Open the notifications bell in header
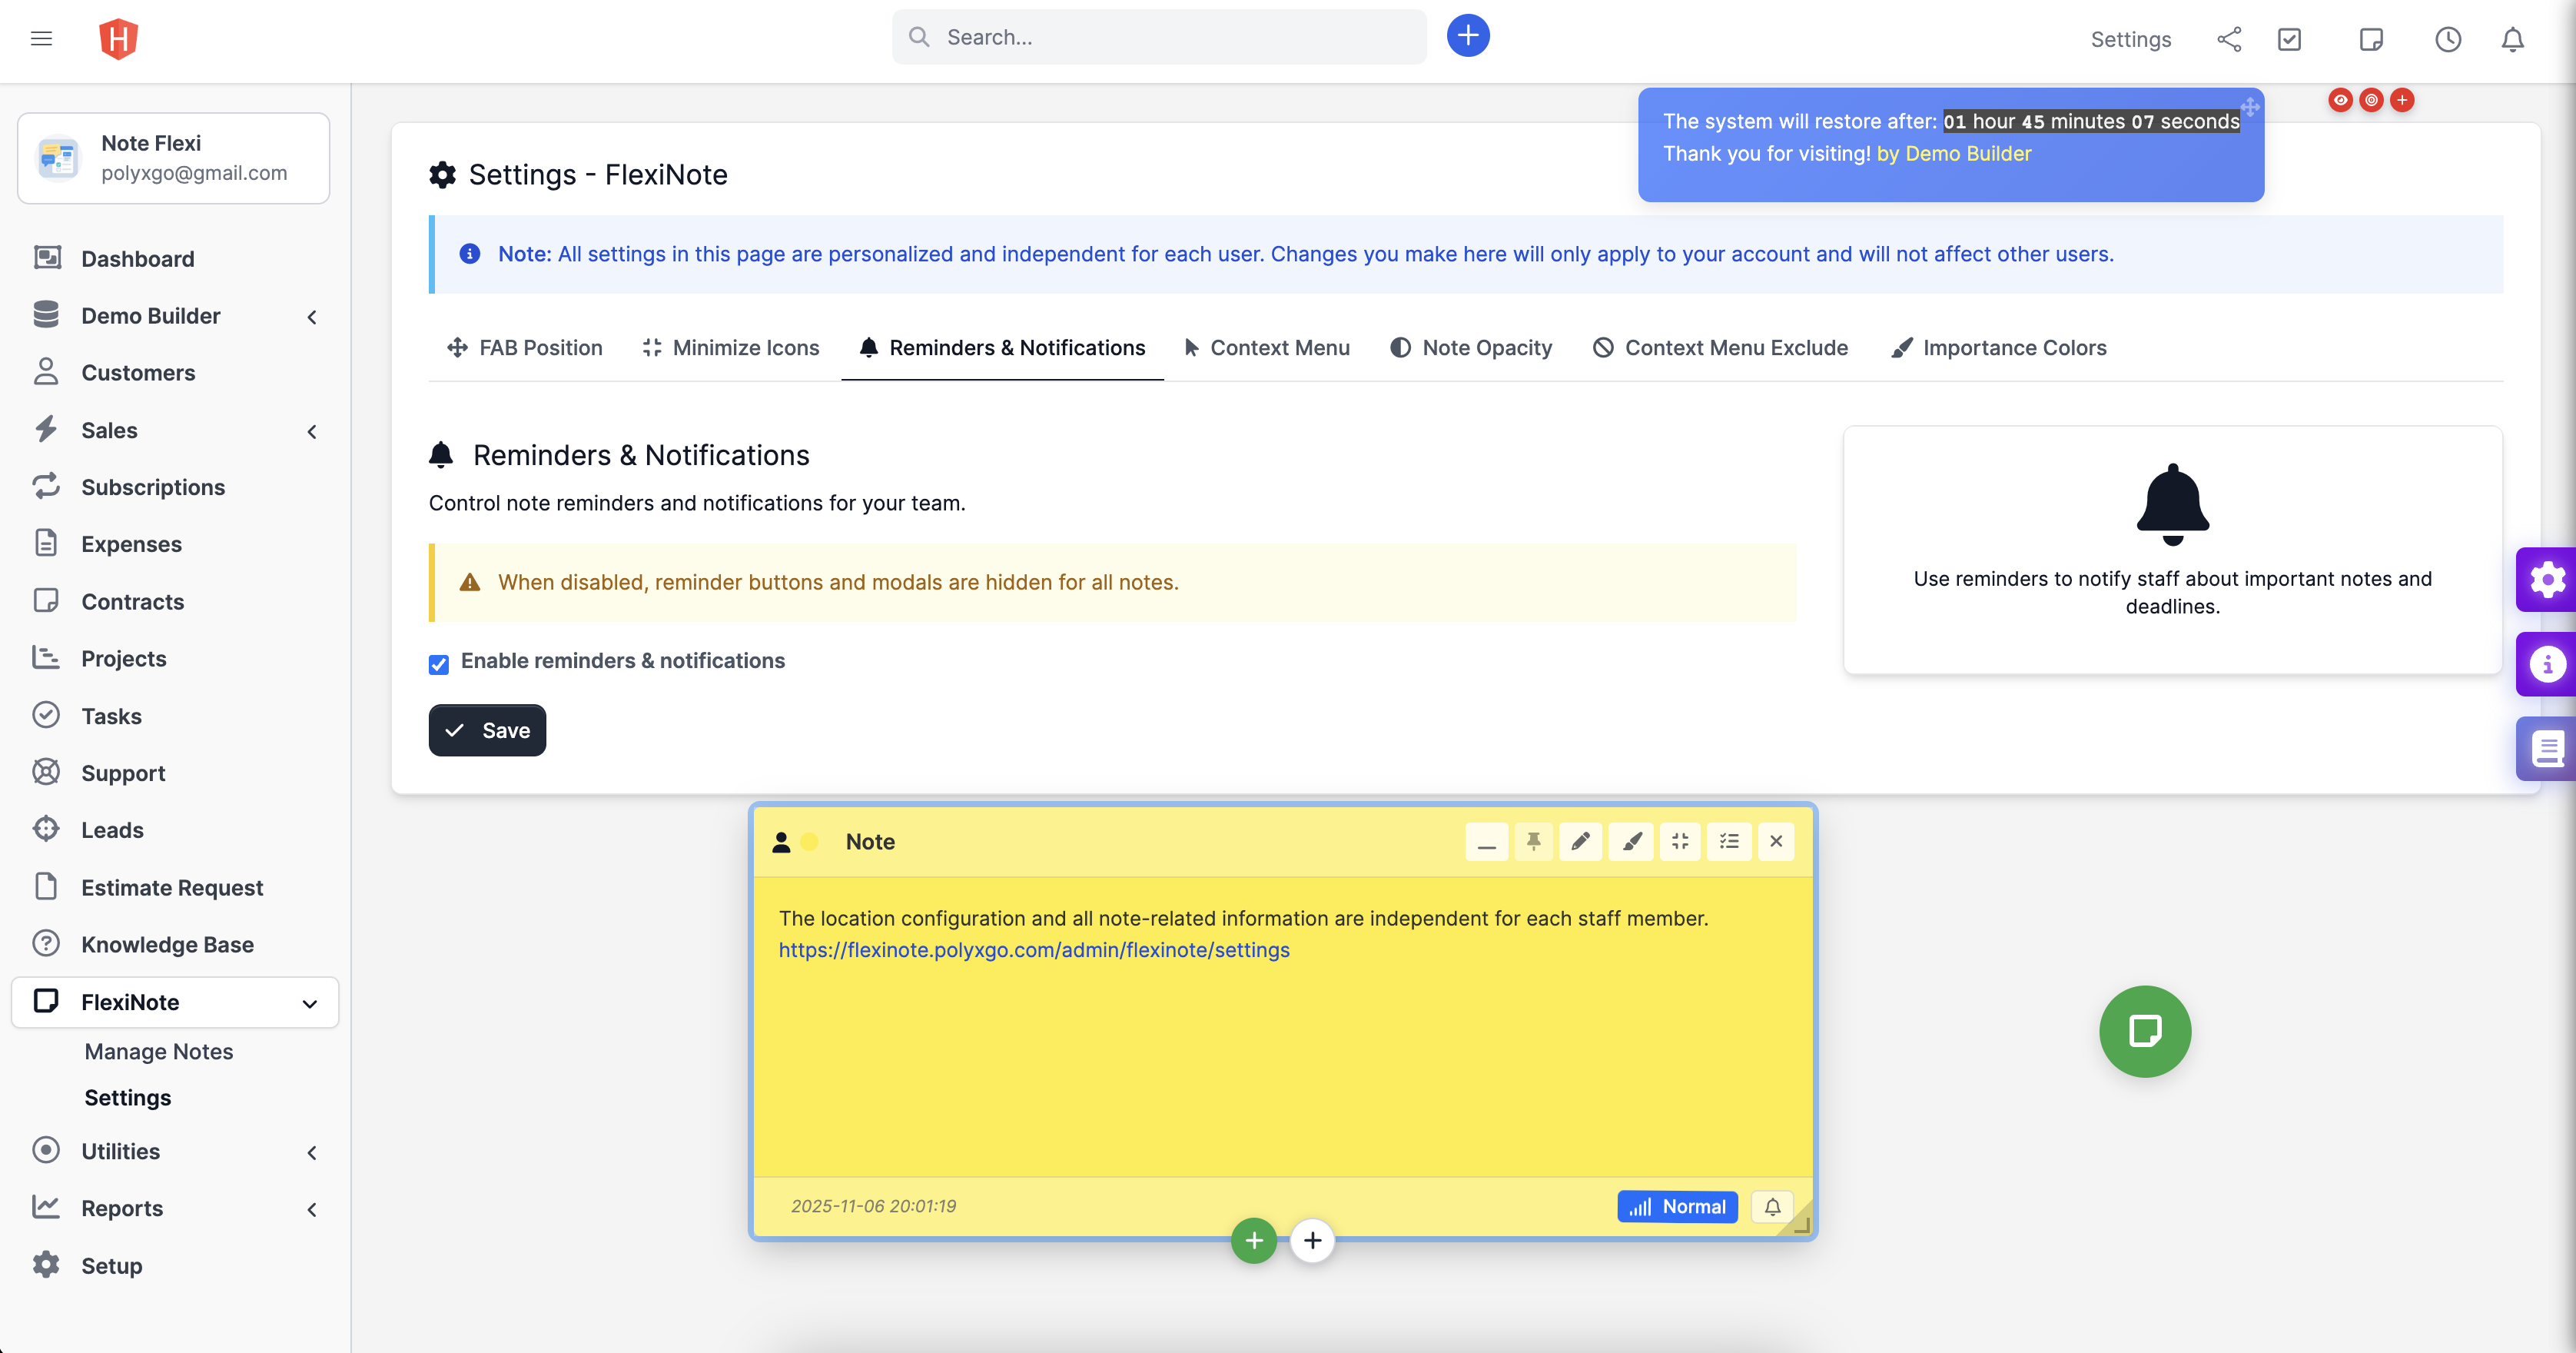This screenshot has height=1353, width=2576. [2513, 39]
